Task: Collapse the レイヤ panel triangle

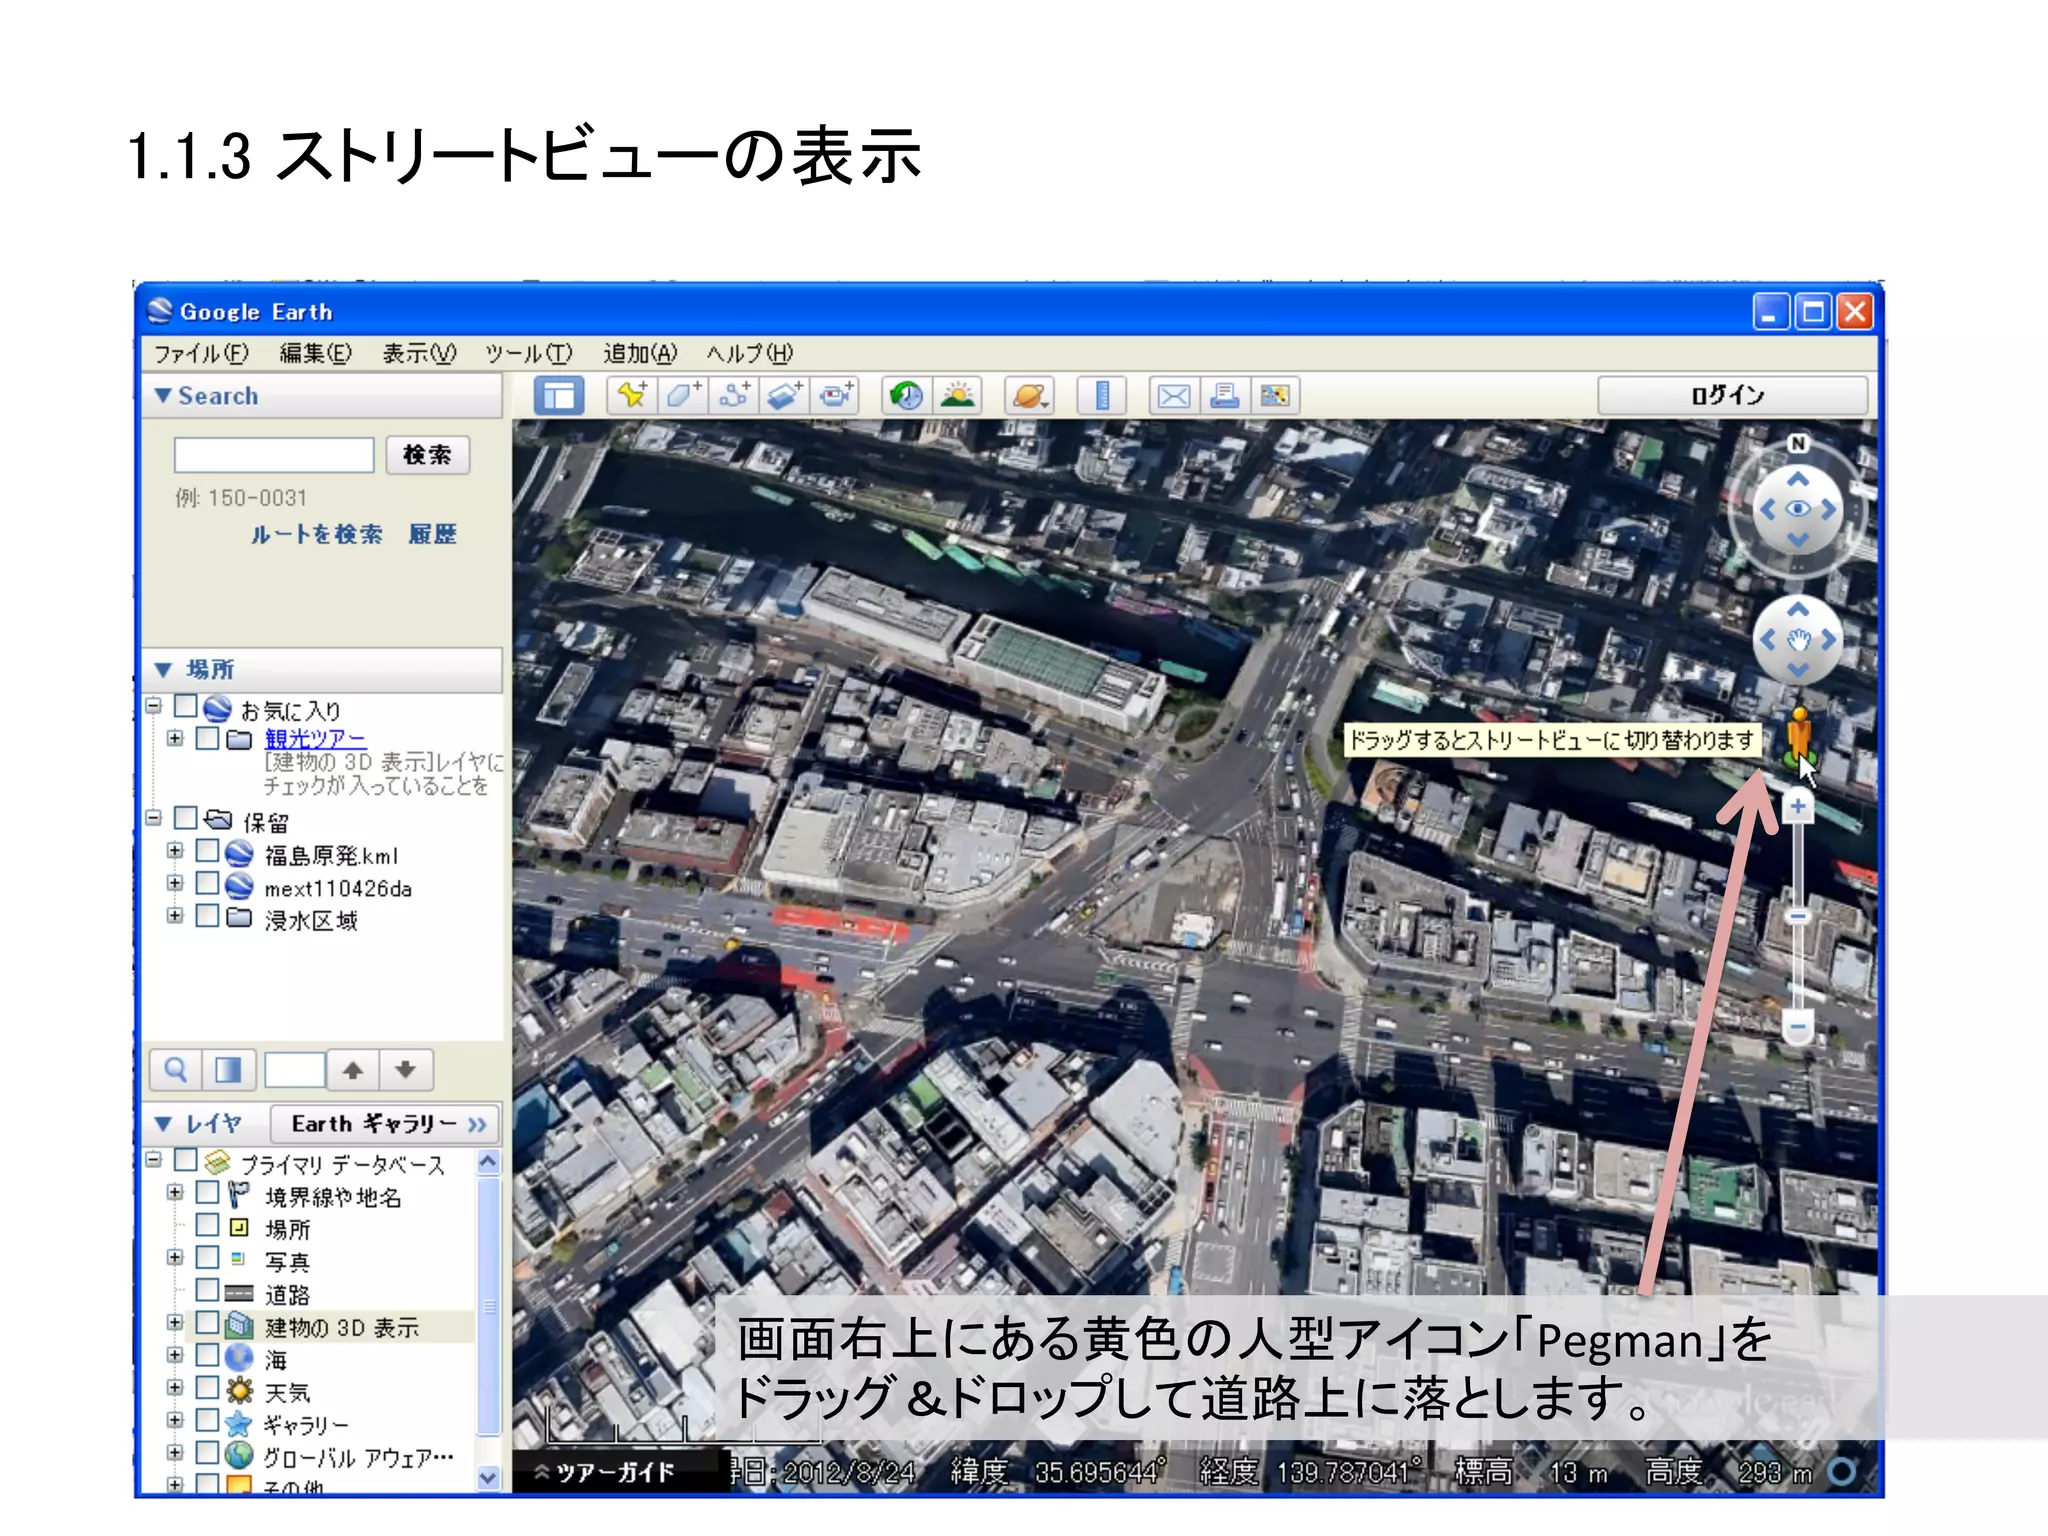Action: click(x=163, y=1124)
